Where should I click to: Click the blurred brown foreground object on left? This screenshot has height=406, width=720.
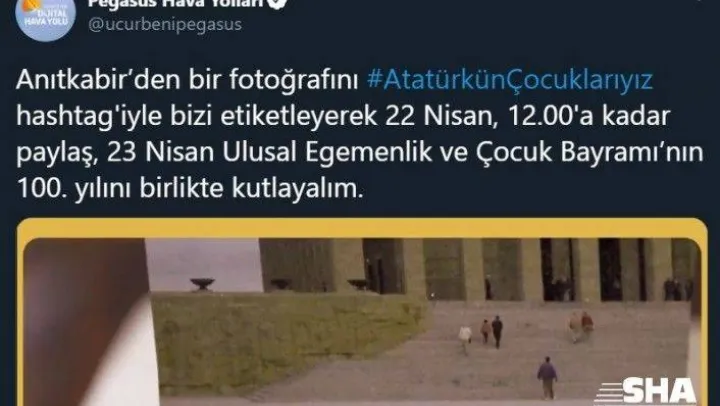tap(90, 321)
